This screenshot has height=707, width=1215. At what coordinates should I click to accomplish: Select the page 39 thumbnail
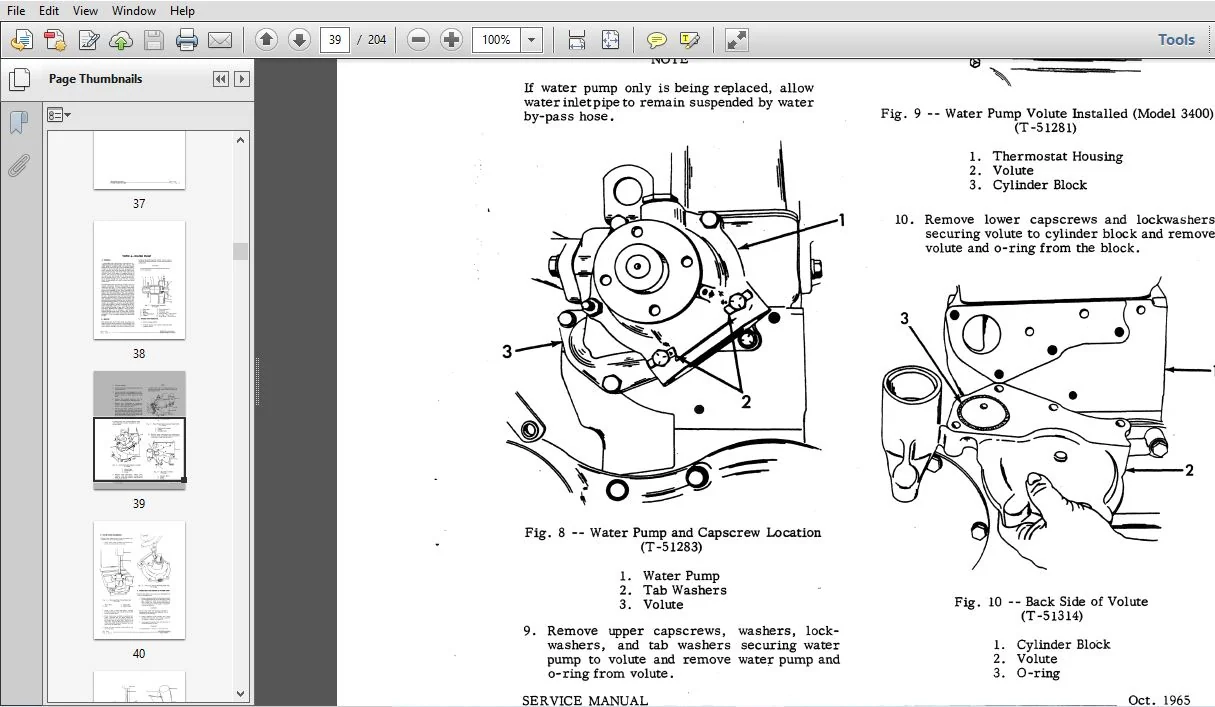click(x=139, y=430)
